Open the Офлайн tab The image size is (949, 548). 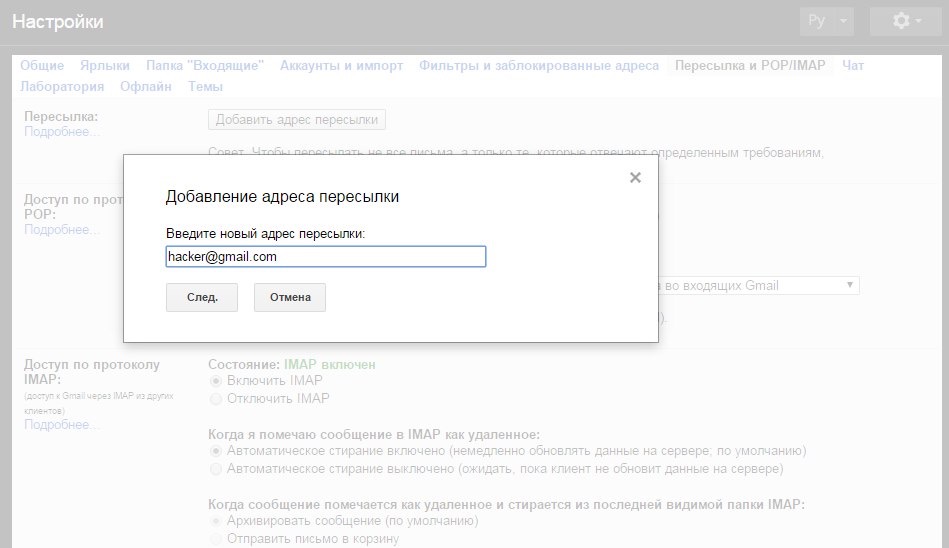tap(145, 87)
